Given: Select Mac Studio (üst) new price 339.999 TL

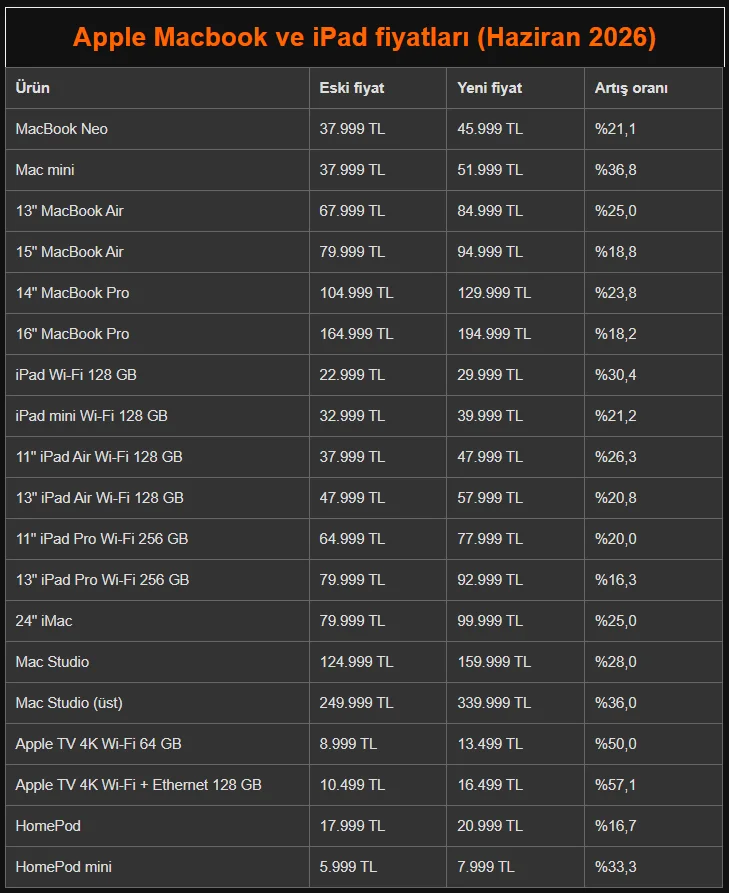Looking at the screenshot, I should [494, 703].
